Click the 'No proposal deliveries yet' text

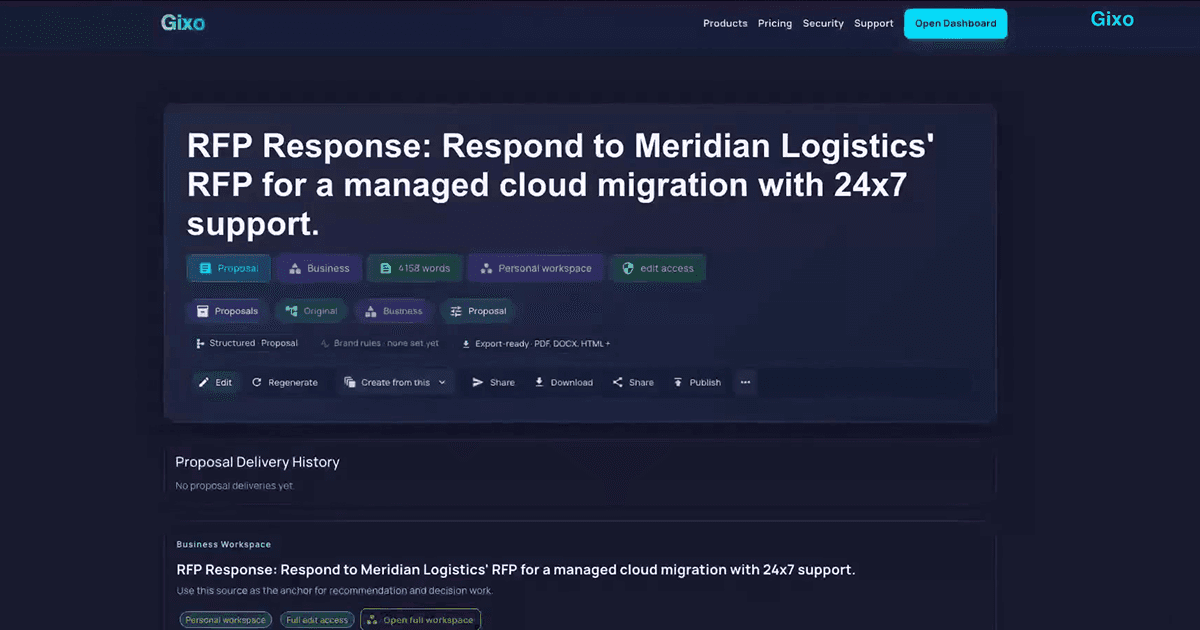(235, 486)
